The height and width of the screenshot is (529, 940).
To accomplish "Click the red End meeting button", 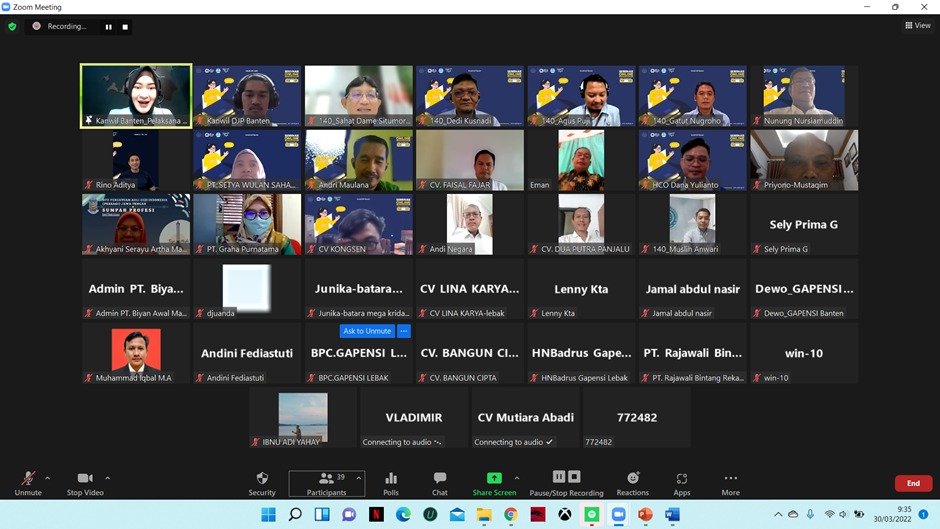I will pyautogui.click(x=912, y=483).
